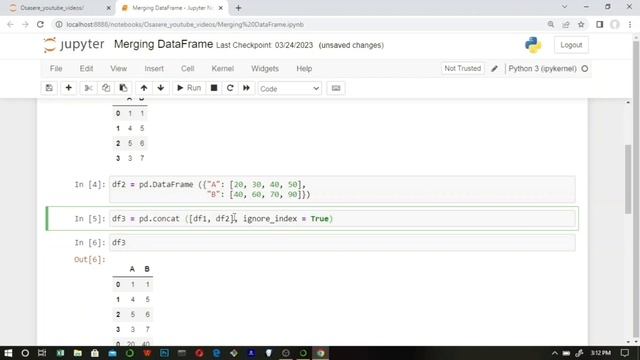This screenshot has width=640, height=360.
Task: Click into the In [5] pd.concat cell
Action: pos(342,219)
